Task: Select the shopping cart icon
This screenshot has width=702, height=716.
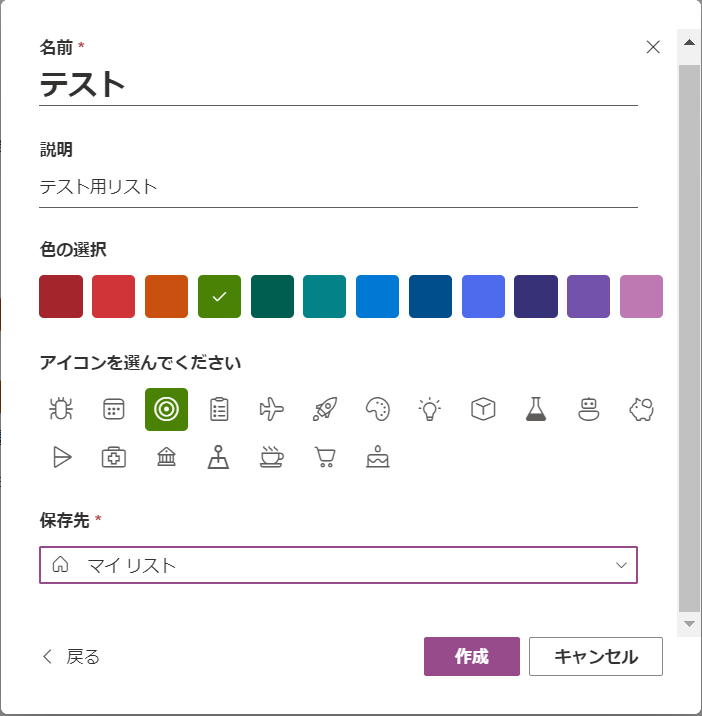Action: 325,458
